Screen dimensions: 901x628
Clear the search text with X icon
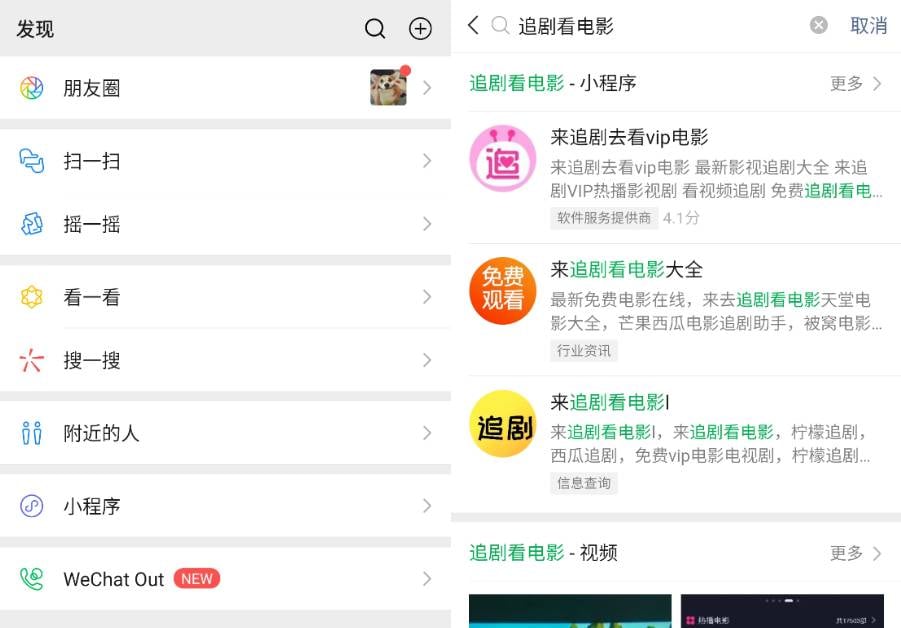coord(818,25)
